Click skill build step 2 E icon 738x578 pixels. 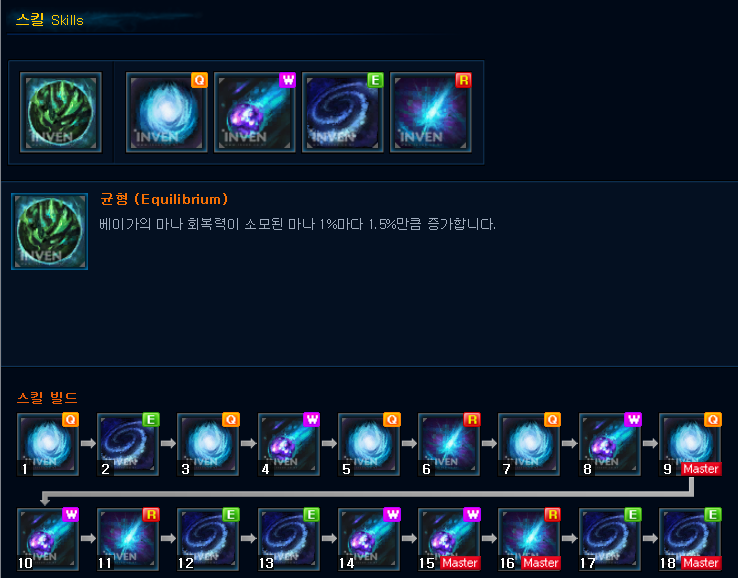(128, 444)
